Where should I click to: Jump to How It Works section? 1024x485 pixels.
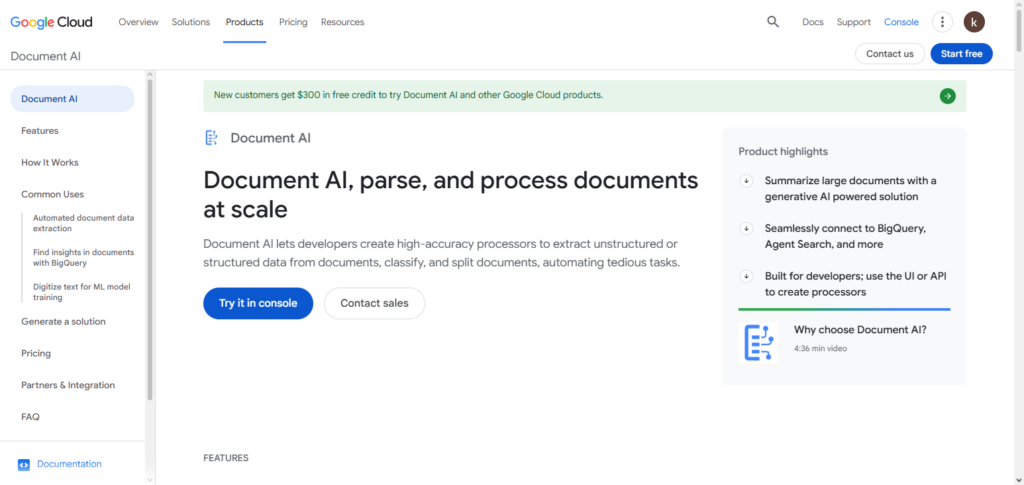pos(50,163)
